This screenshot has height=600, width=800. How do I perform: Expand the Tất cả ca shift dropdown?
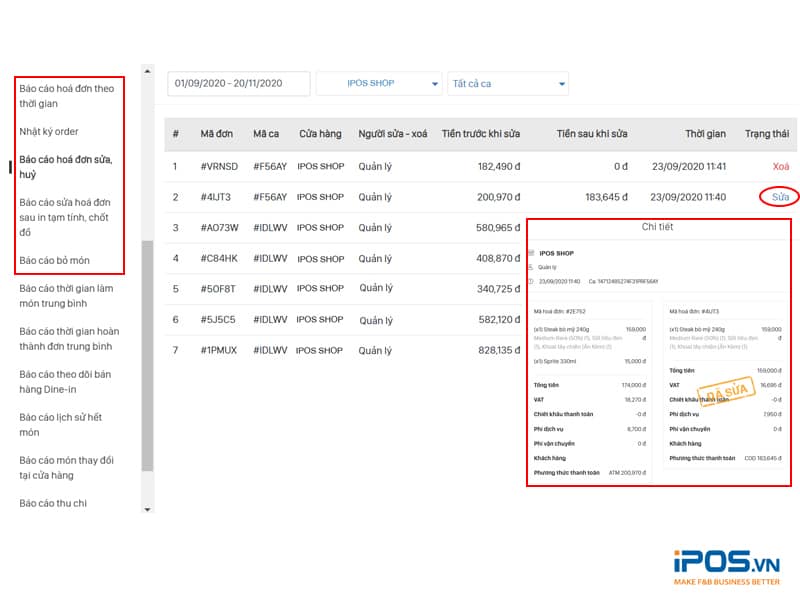pos(508,84)
